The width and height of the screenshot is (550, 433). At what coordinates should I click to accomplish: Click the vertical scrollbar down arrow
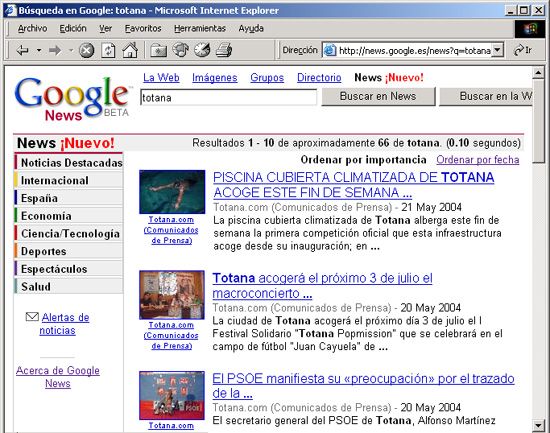coord(538,425)
